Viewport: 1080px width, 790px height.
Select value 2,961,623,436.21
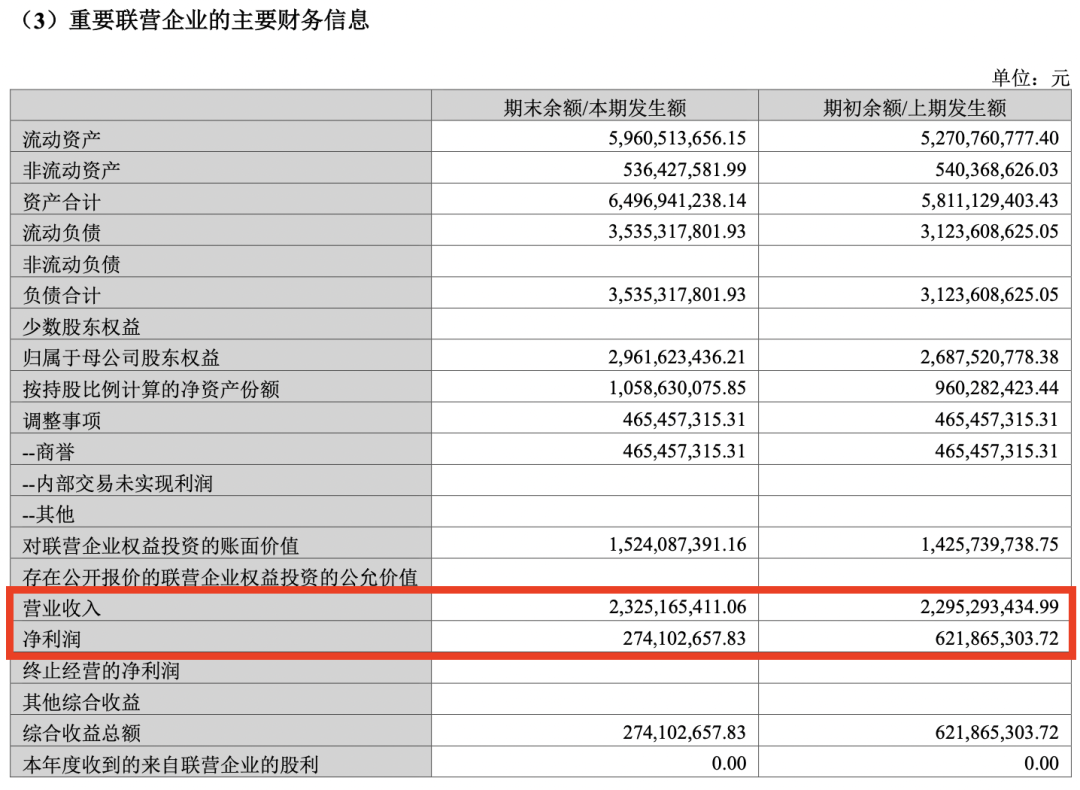pyautogui.click(x=677, y=357)
